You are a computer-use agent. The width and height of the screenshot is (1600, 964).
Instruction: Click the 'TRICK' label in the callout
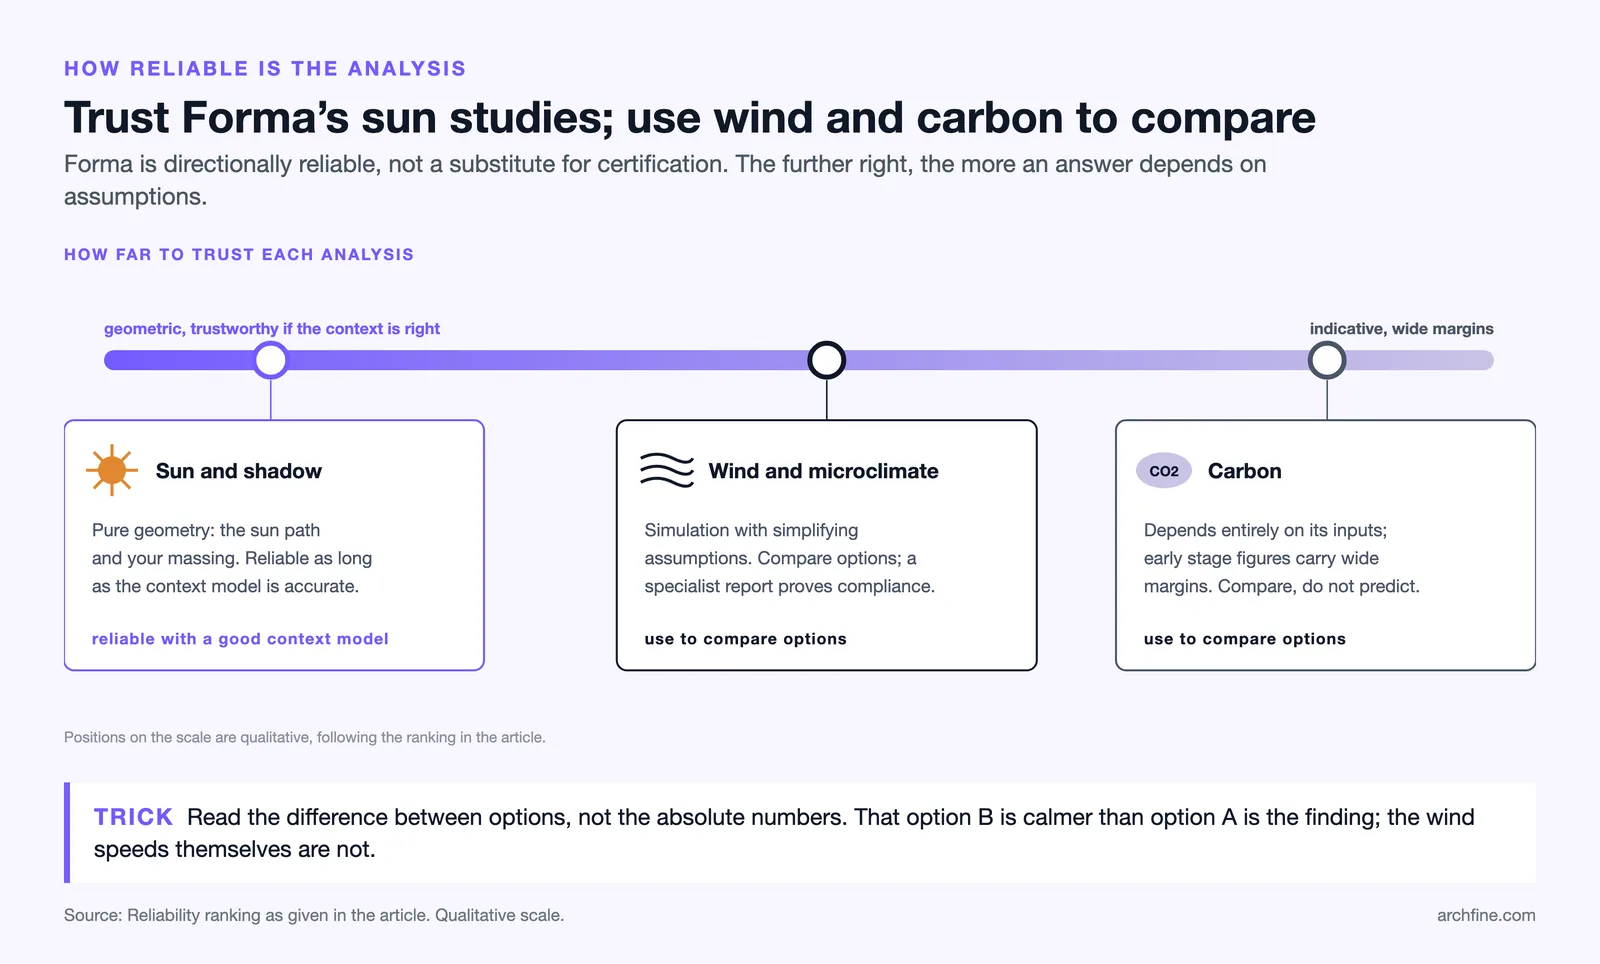pos(134,817)
